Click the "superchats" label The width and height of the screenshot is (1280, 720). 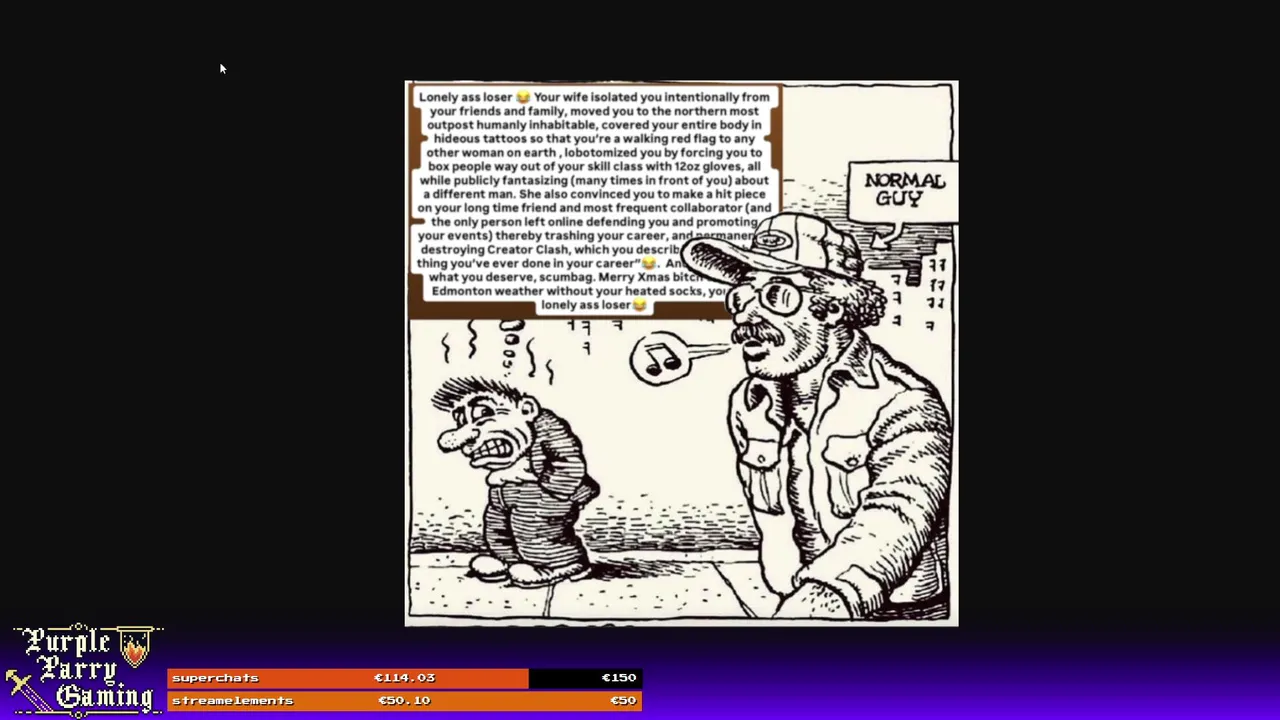(215, 678)
